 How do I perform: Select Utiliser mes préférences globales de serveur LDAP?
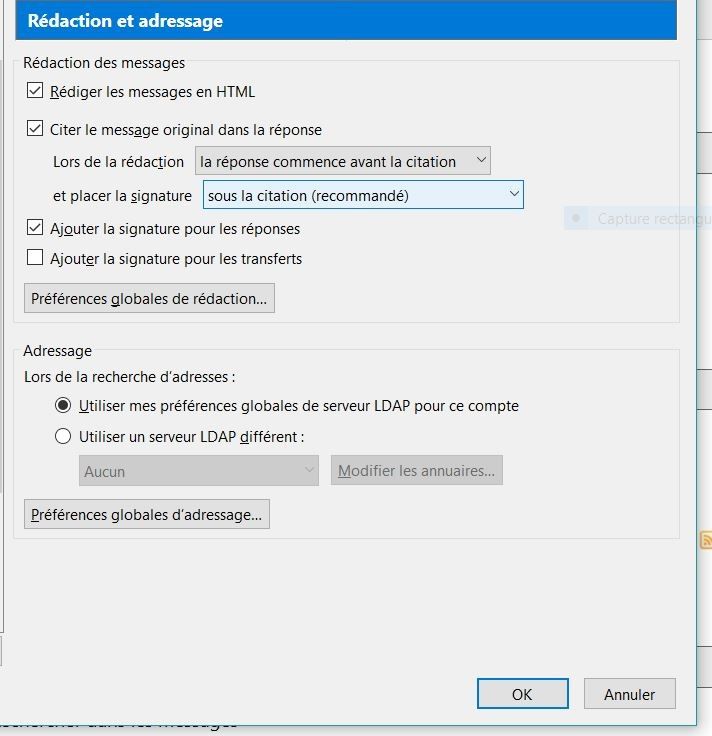coord(63,406)
